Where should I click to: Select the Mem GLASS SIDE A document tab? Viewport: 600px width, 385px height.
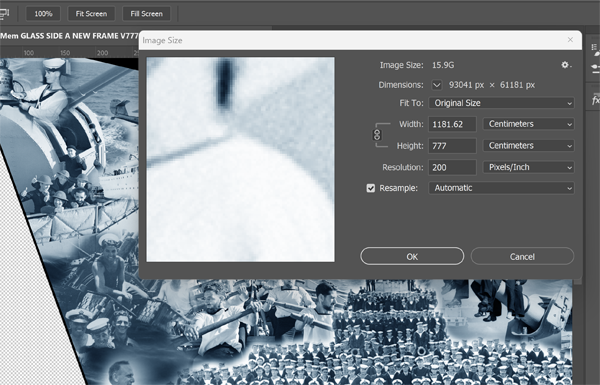[x=69, y=36]
